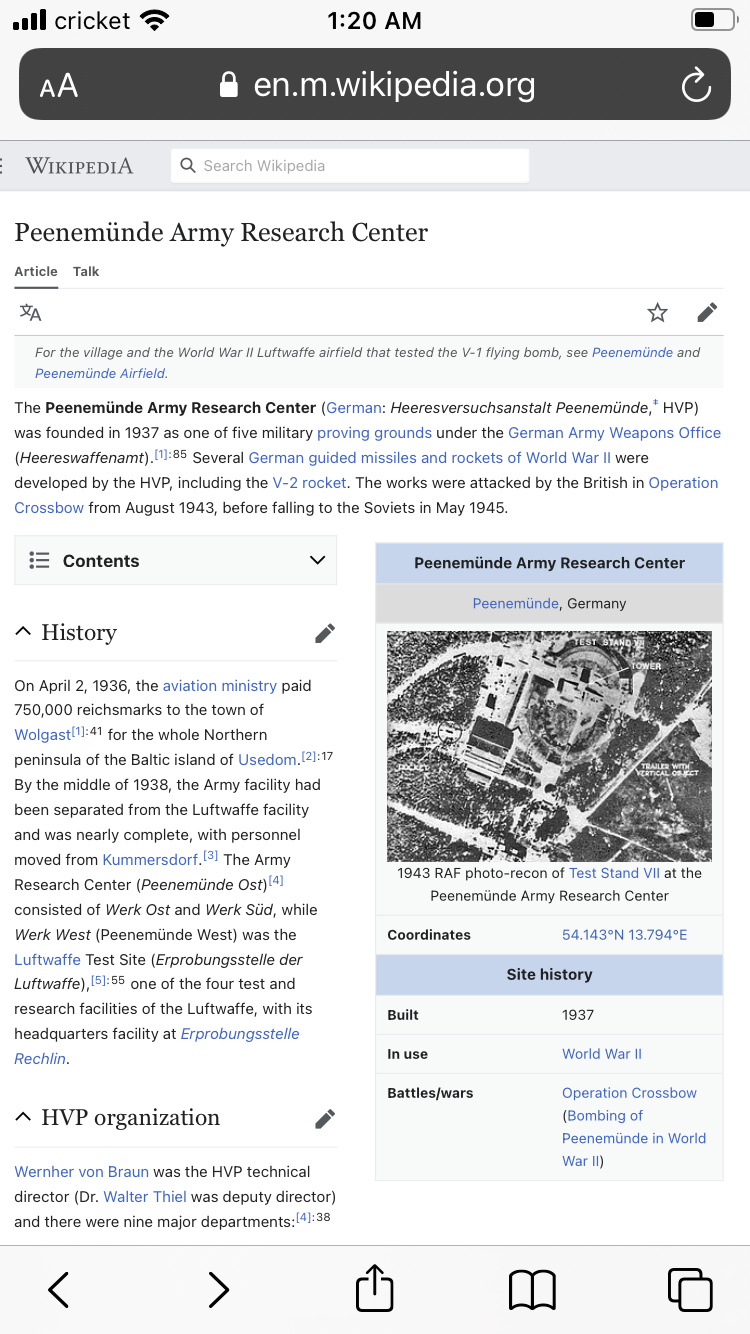The width and height of the screenshot is (750, 1334).
Task: Expand the Contents dropdown chevron
Action: [x=318, y=560]
